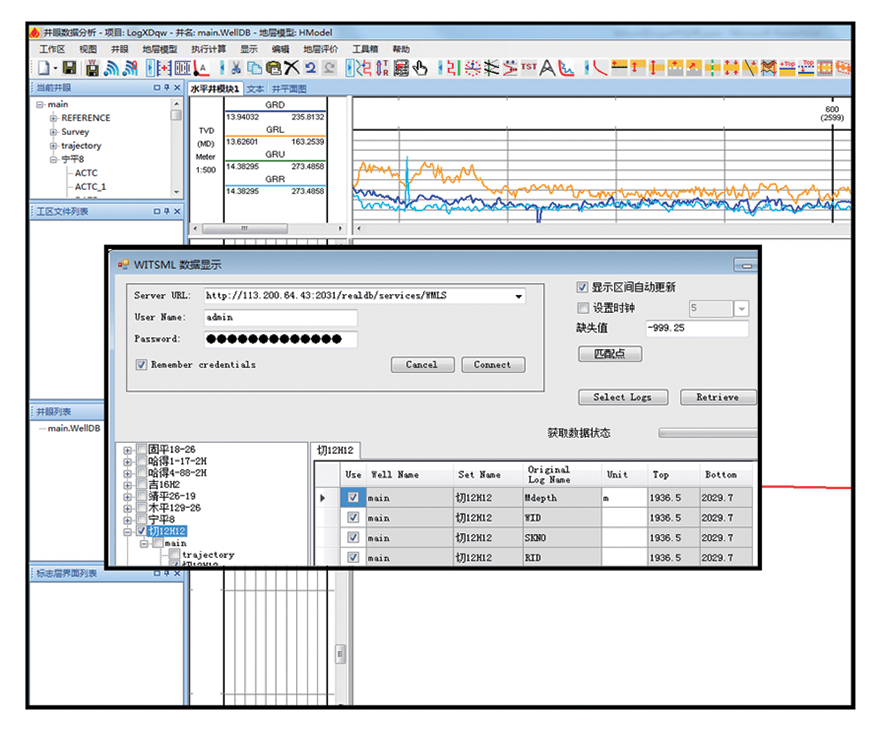Viewport: 878px width, 732px height.
Task: Uncheck Use box for Mdepth row
Action: click(x=353, y=497)
